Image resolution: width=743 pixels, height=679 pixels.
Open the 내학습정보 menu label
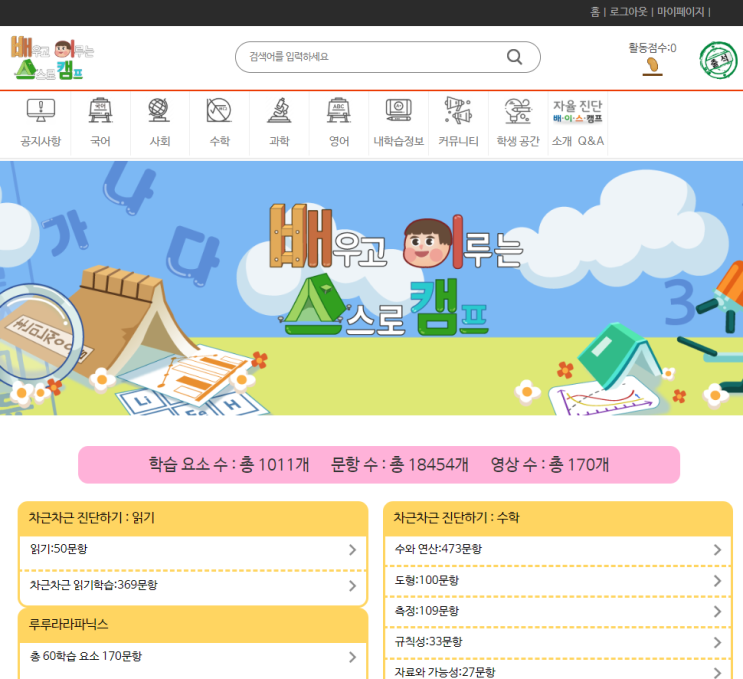[x=399, y=141]
